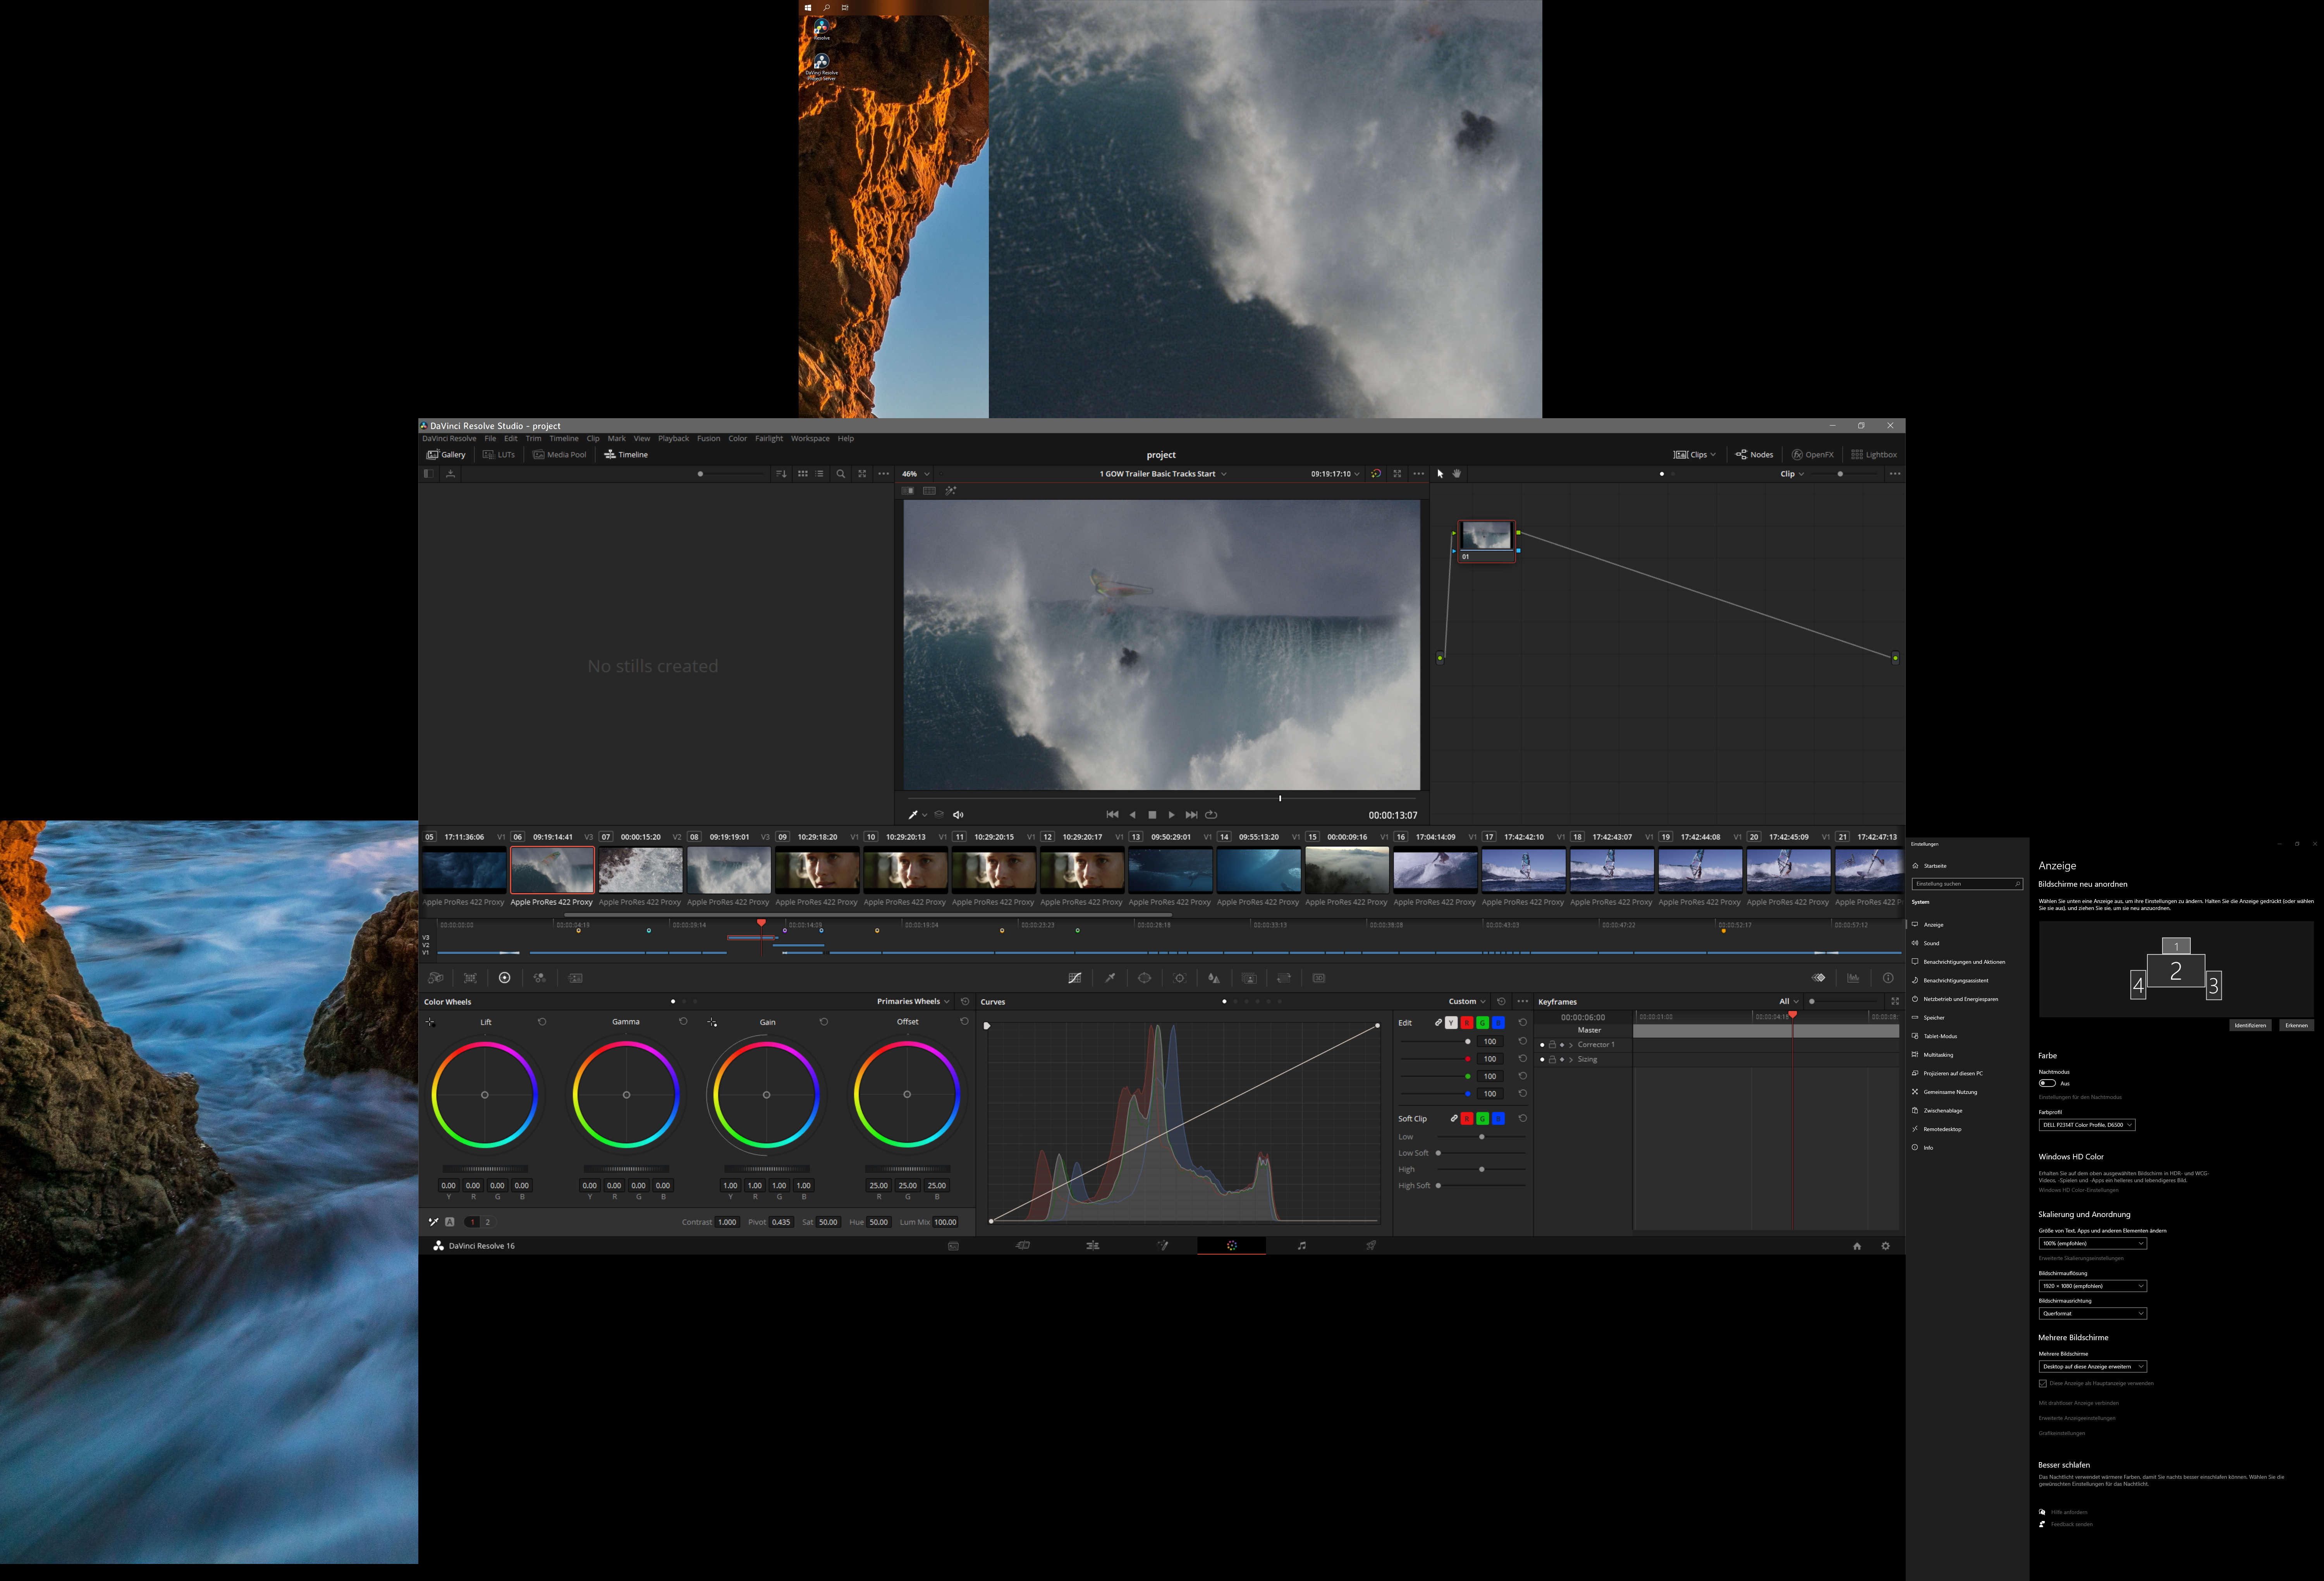2324x1581 pixels.
Task: Open the RGB Mixer palette
Action: (x=540, y=978)
